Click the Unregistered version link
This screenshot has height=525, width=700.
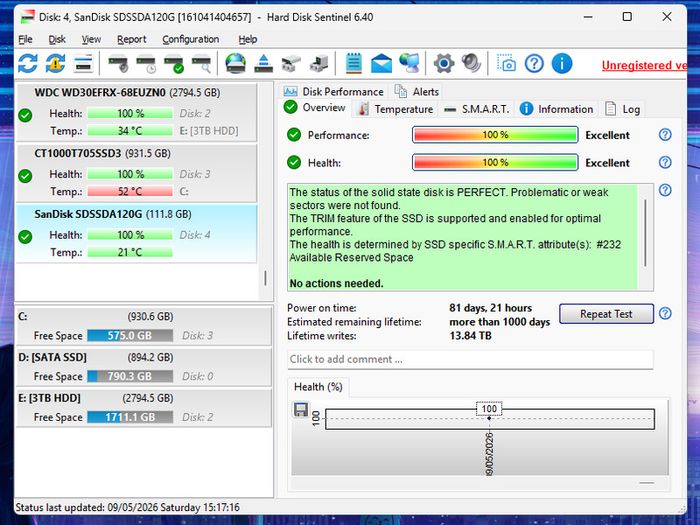pyautogui.click(x=644, y=65)
